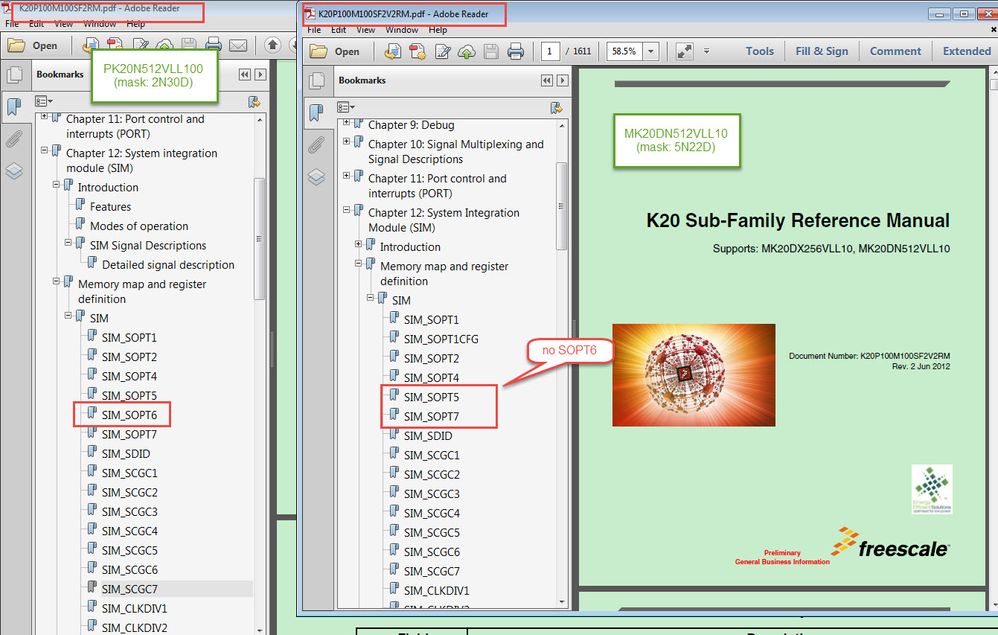This screenshot has height=635, width=998.
Task: Toggle Read Mode arrows icon in right window
Action: coord(685,52)
